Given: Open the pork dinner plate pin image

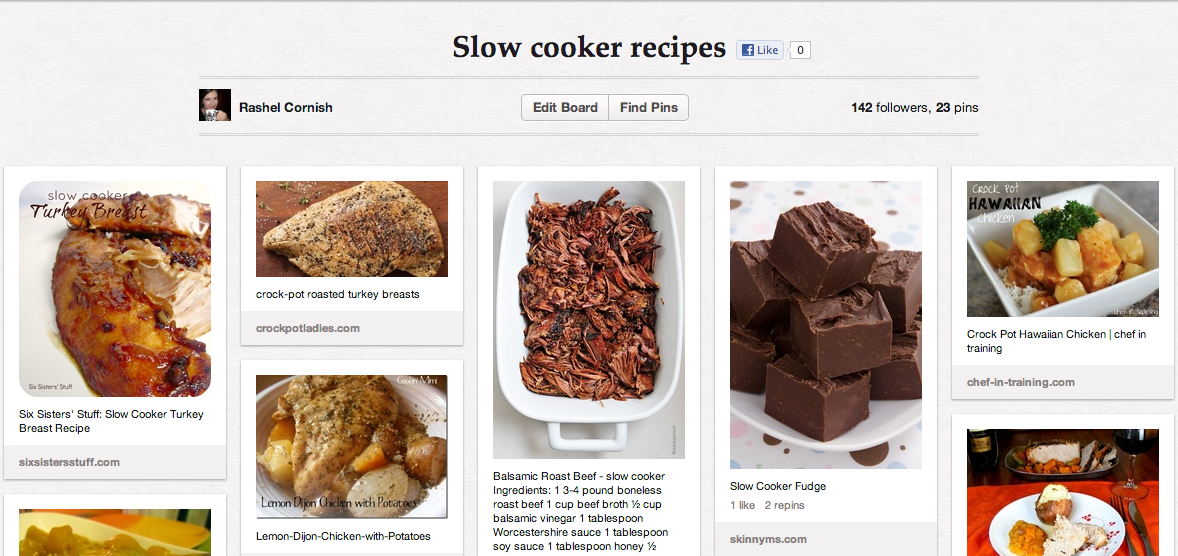Looking at the screenshot, I should click(x=1063, y=492).
